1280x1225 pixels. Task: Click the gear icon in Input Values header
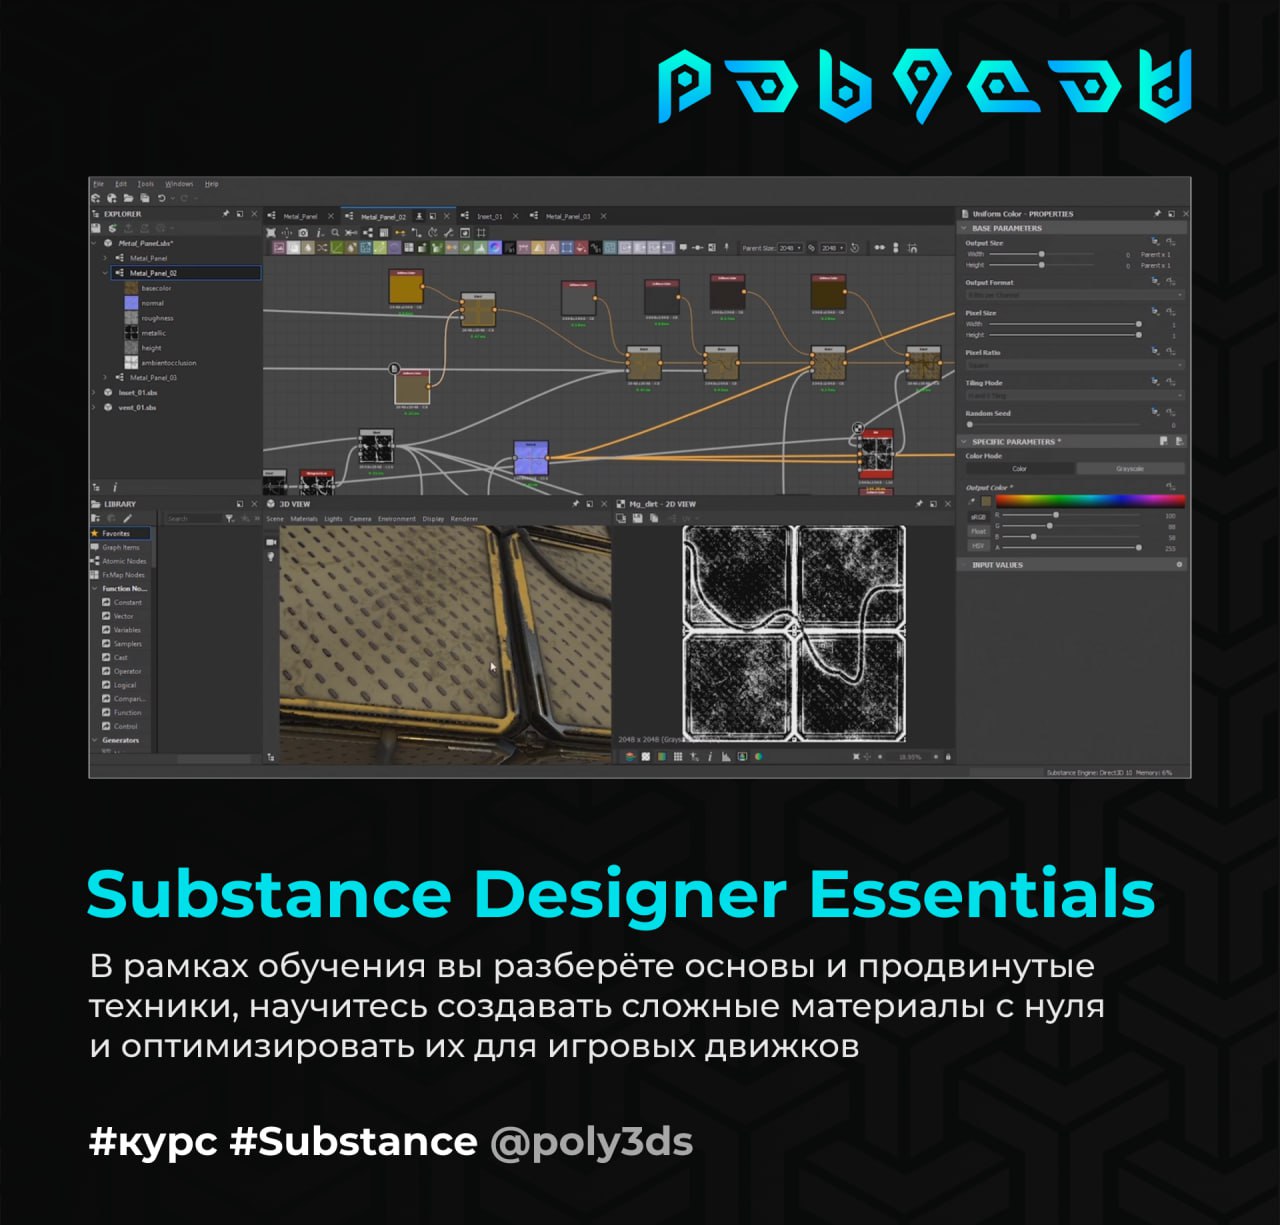(x=1179, y=564)
